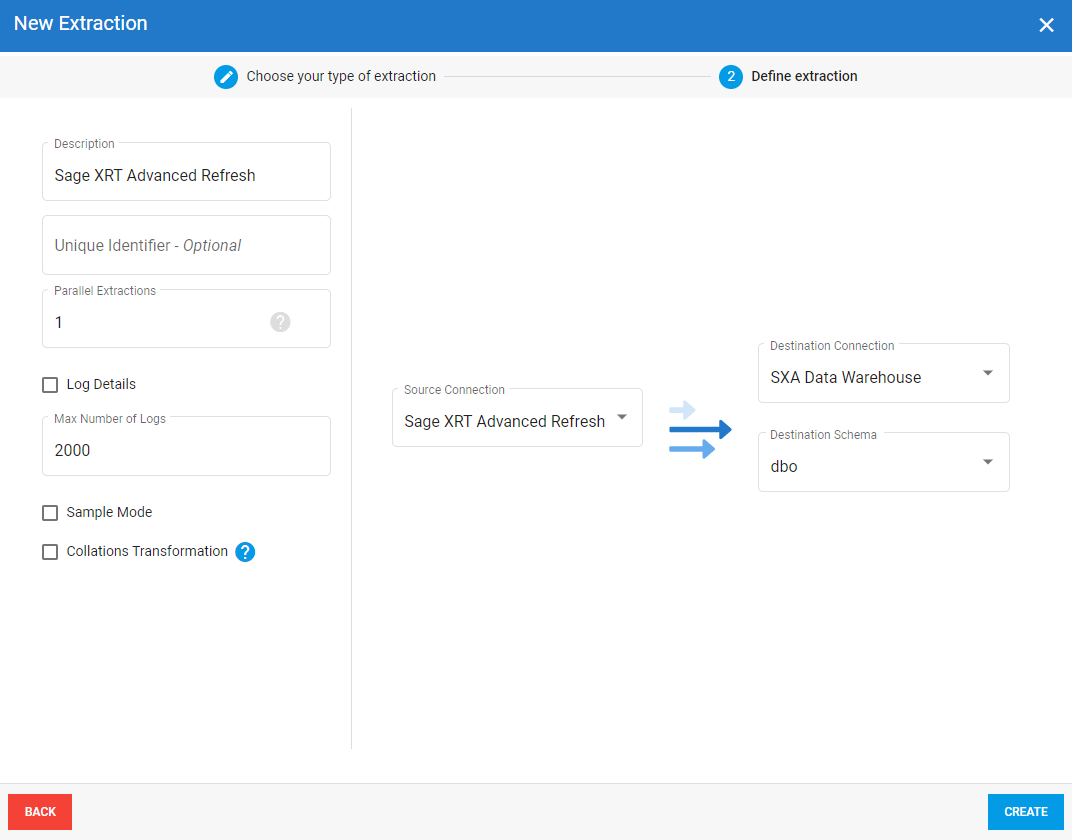Edit the Max Number of Logs field

coord(186,451)
